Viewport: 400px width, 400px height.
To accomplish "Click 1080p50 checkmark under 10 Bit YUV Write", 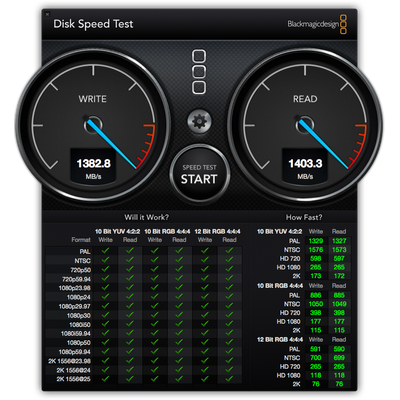I will 105,342.
